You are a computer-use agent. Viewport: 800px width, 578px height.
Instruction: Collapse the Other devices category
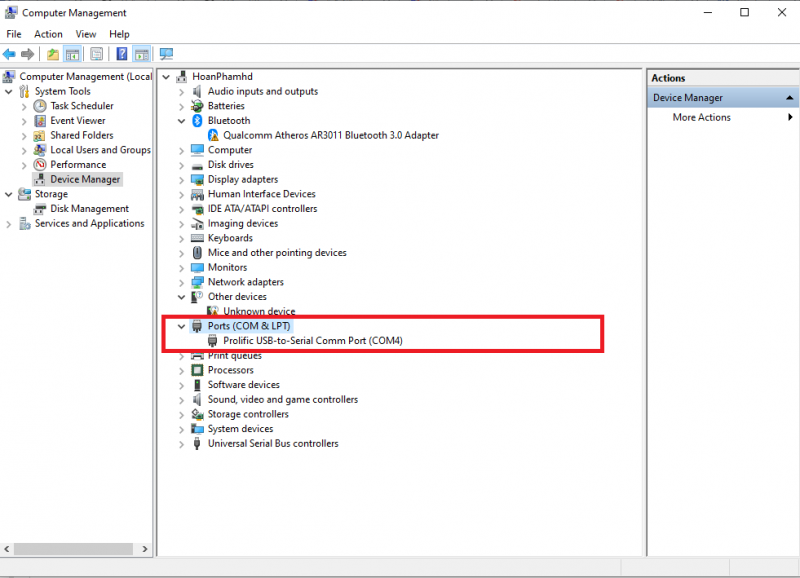182,297
